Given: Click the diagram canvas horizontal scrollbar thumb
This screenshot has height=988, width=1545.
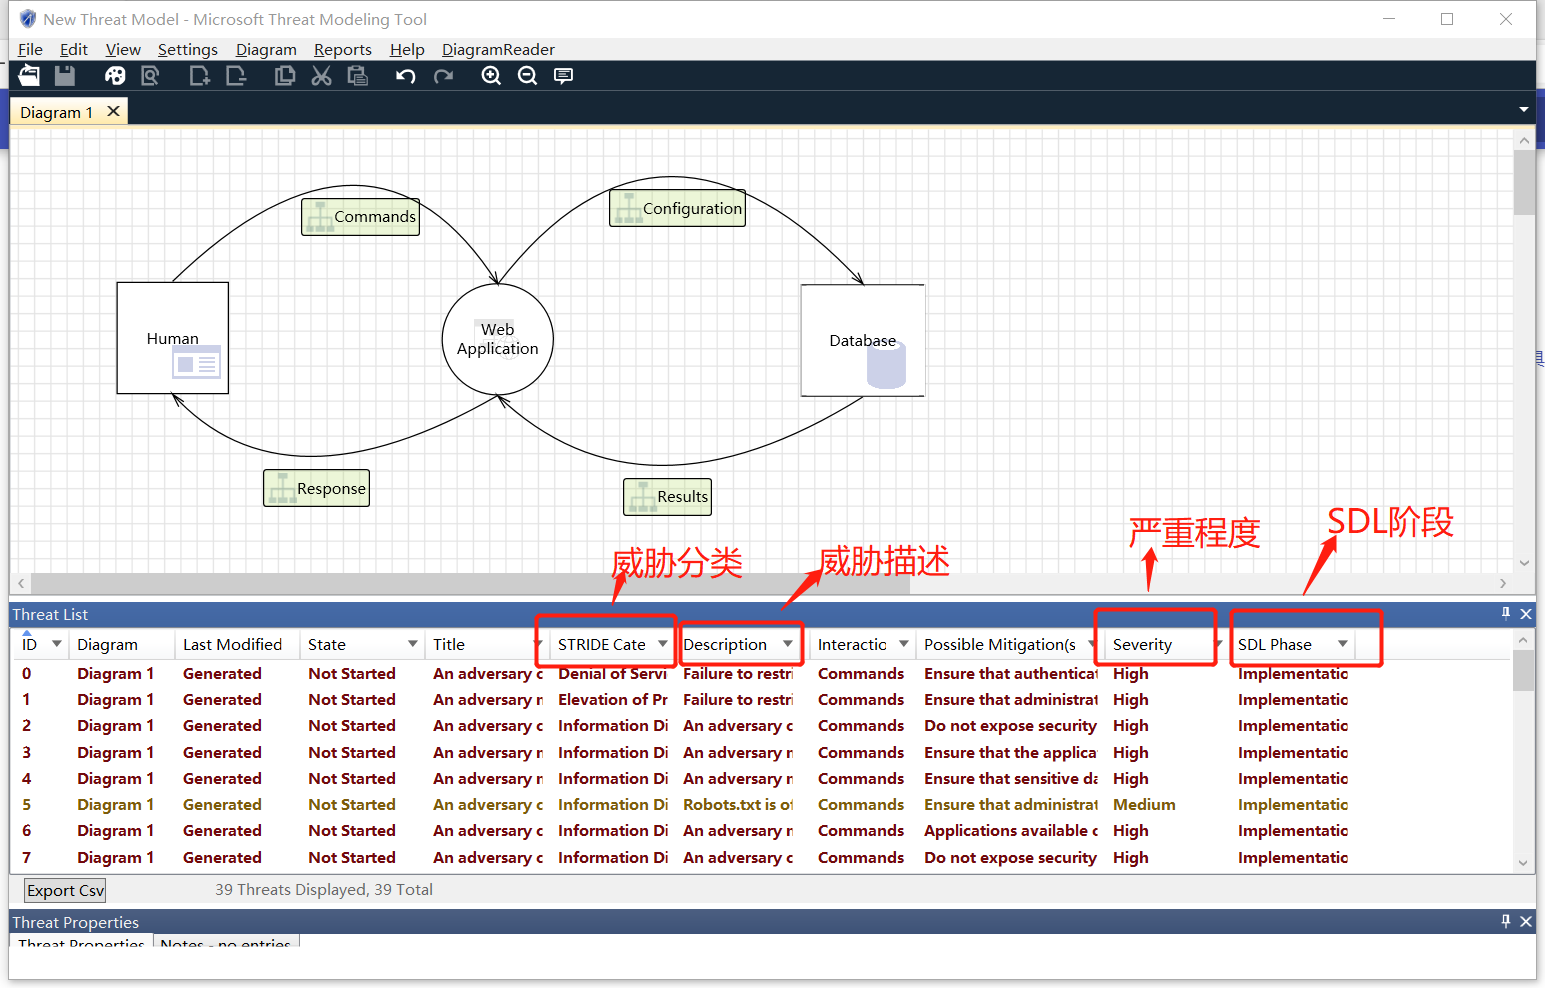Looking at the screenshot, I should click(470, 583).
